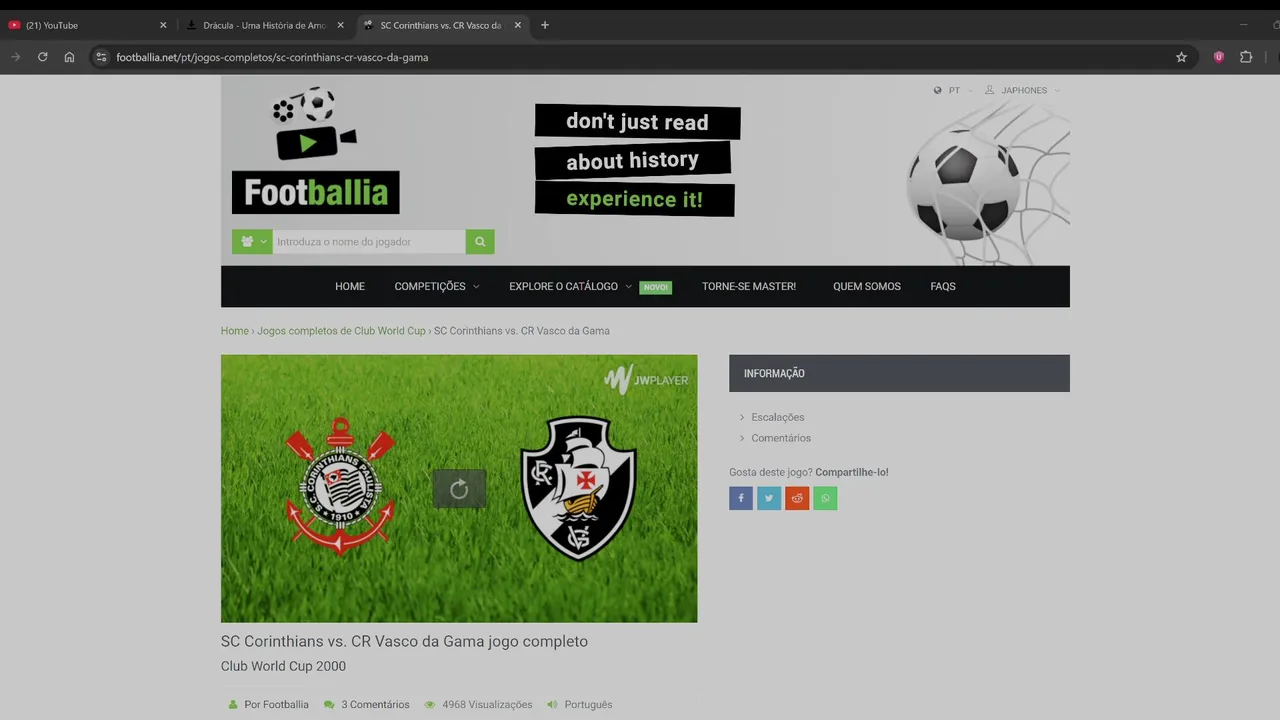The height and width of the screenshot is (720, 1280).
Task: Open a new browser tab
Action: click(544, 25)
